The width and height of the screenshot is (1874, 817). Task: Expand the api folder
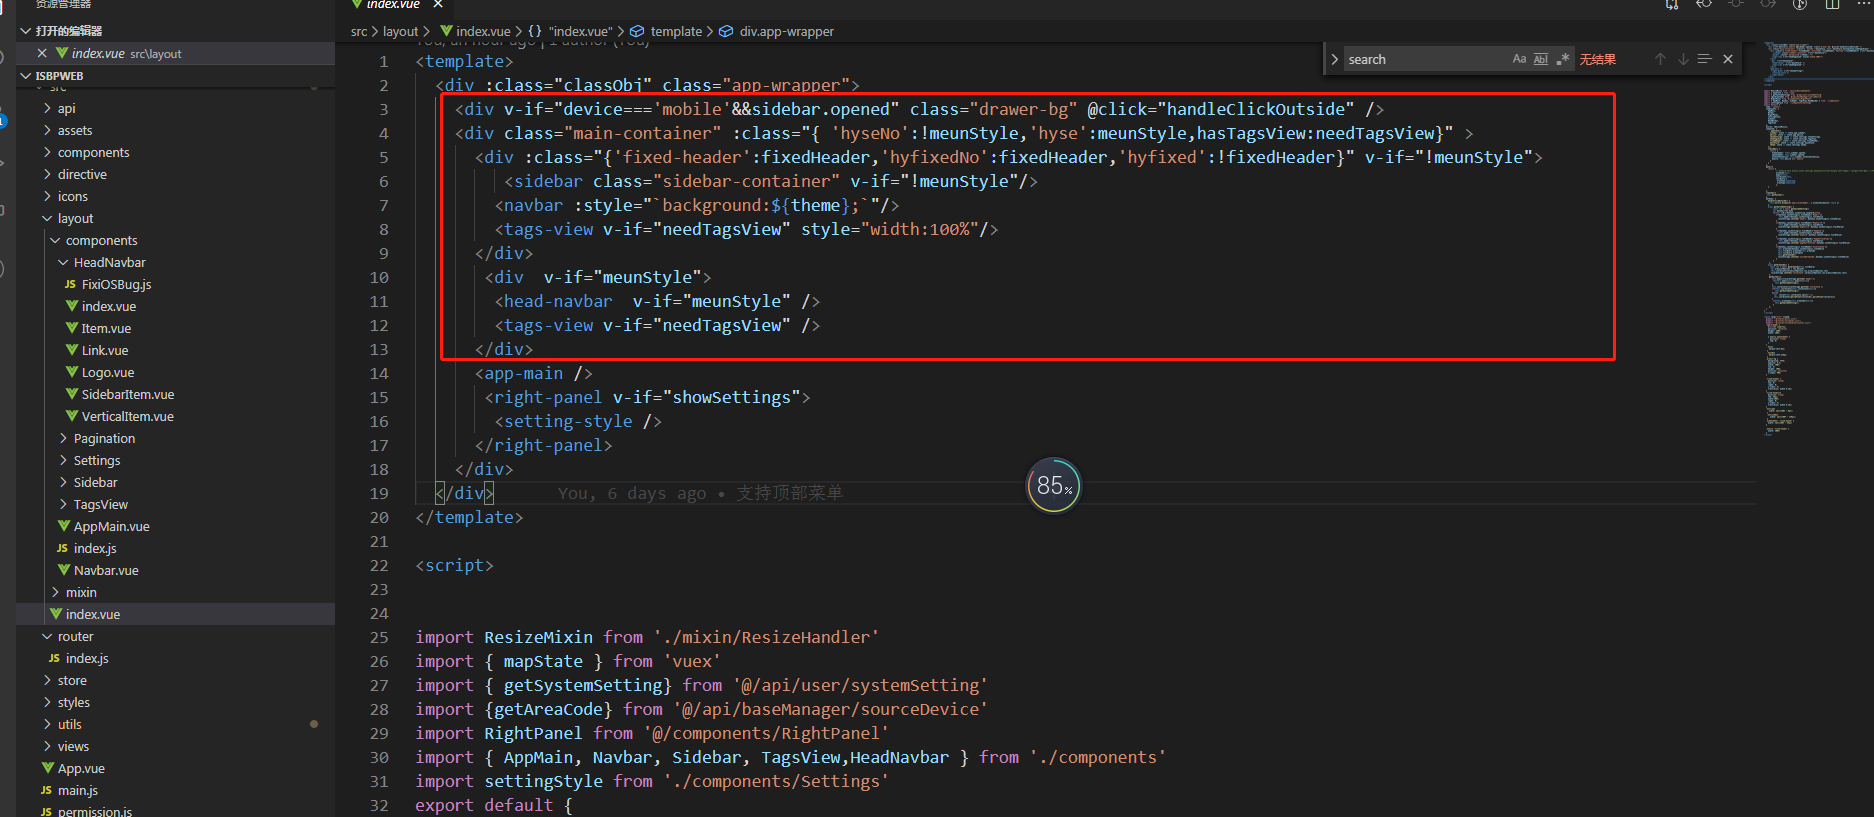coord(47,108)
